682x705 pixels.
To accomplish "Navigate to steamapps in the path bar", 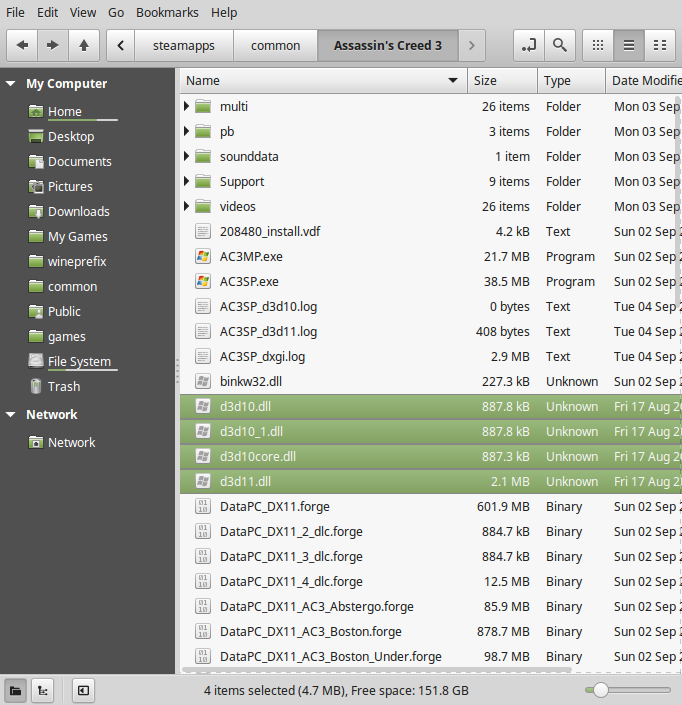I will (x=183, y=45).
